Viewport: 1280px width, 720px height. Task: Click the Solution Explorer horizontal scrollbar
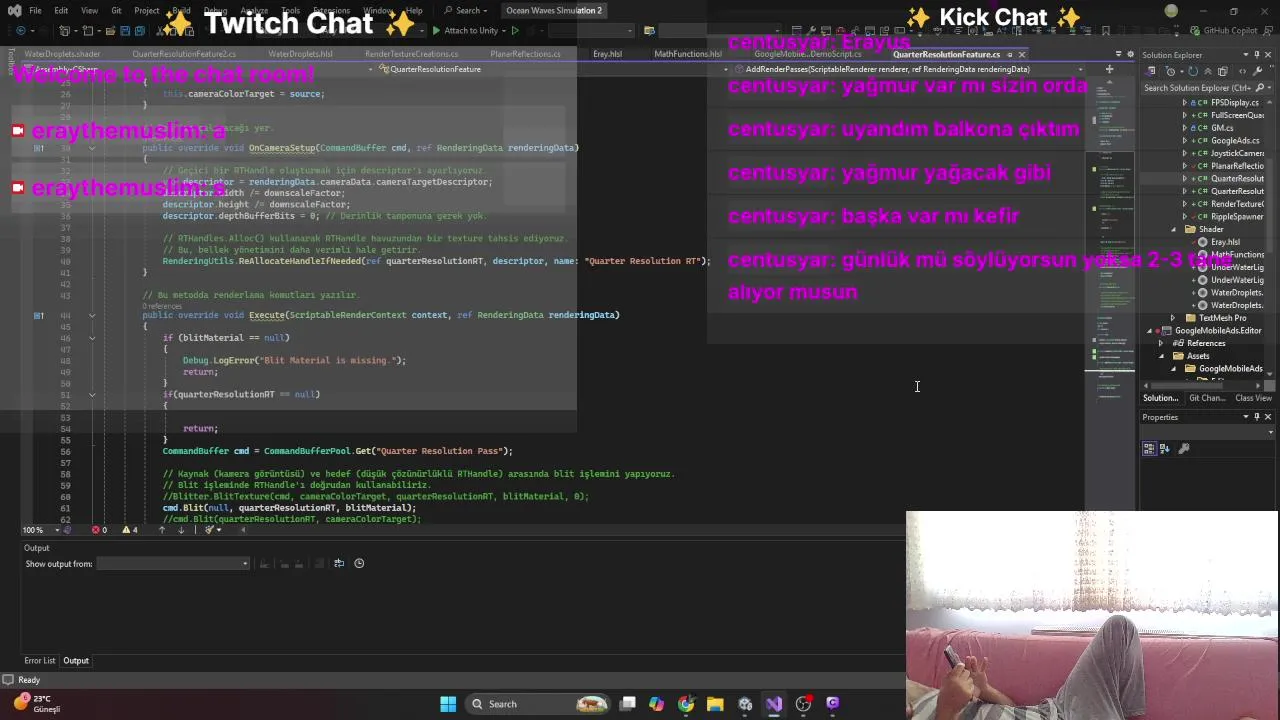1203,385
